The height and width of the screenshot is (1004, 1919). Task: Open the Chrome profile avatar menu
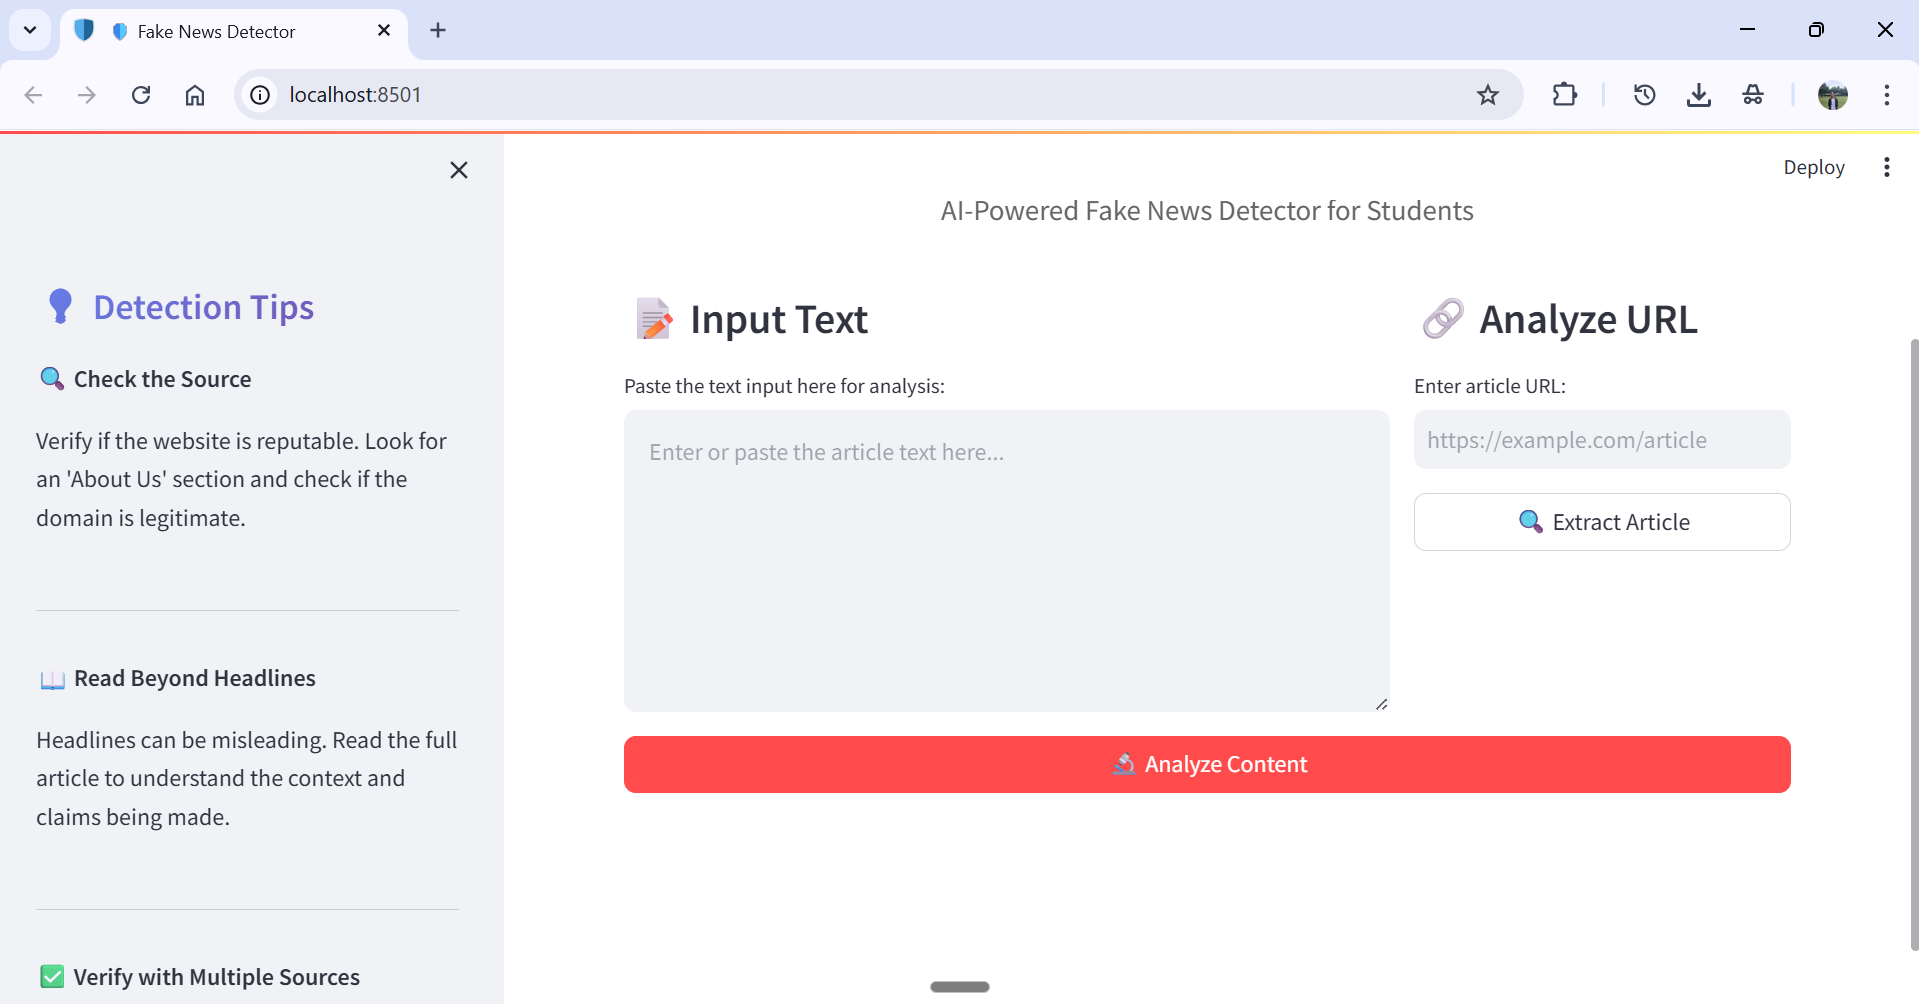tap(1834, 95)
